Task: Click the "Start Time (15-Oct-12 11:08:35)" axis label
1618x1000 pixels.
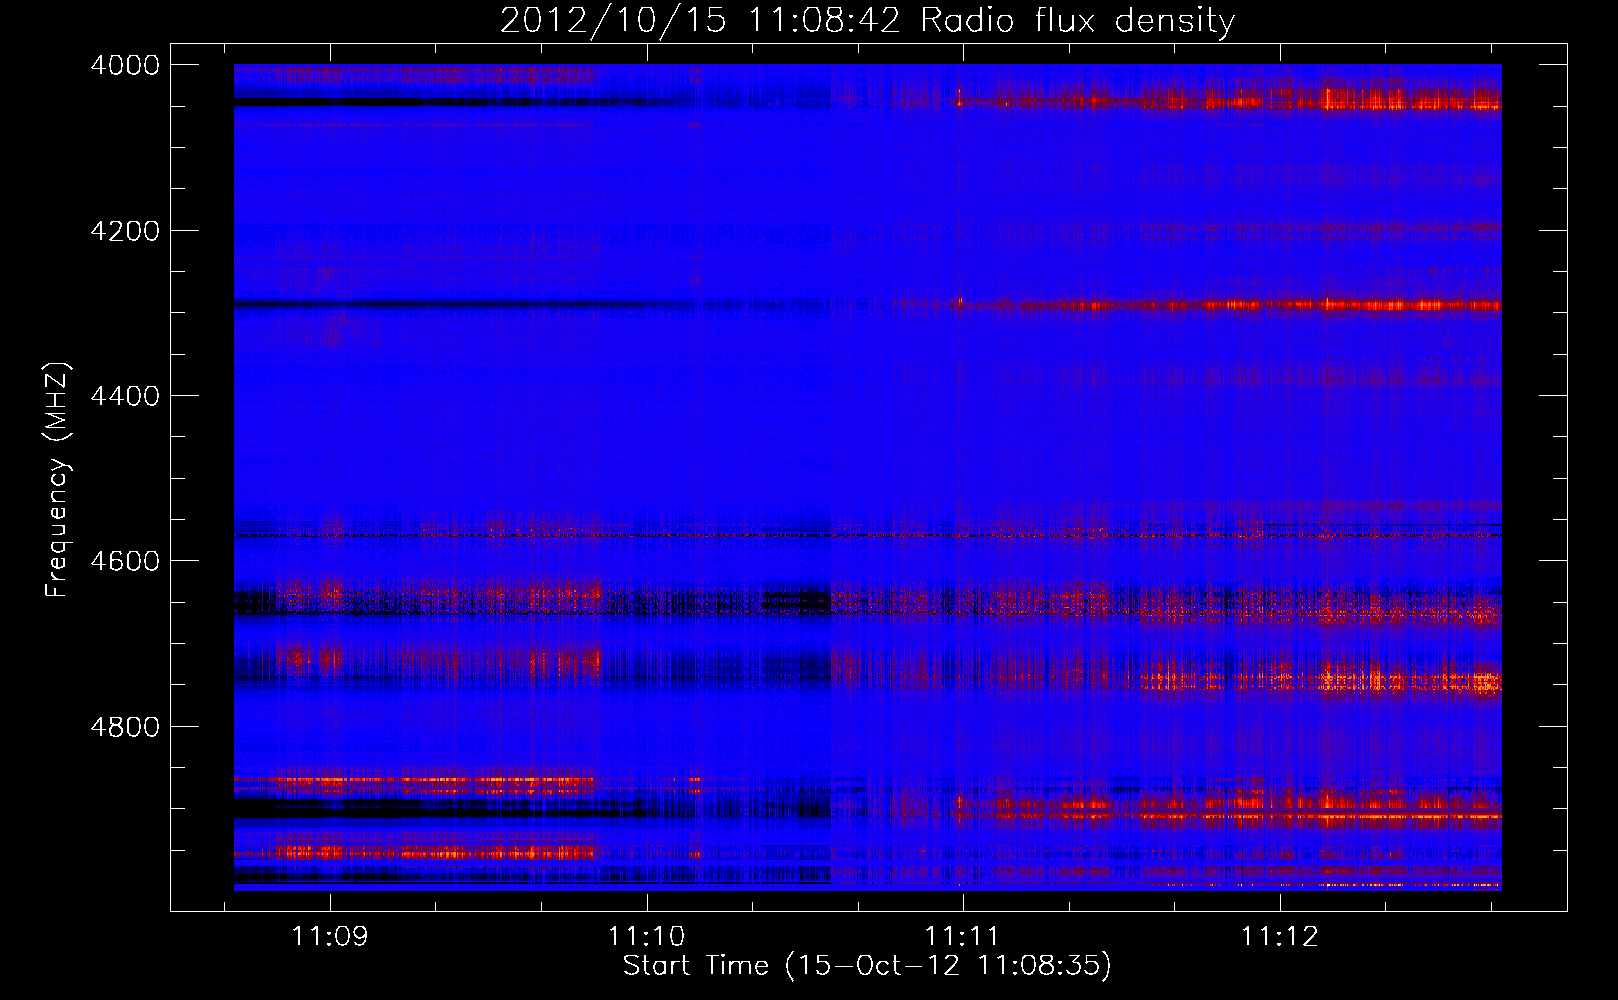Action: (x=867, y=965)
